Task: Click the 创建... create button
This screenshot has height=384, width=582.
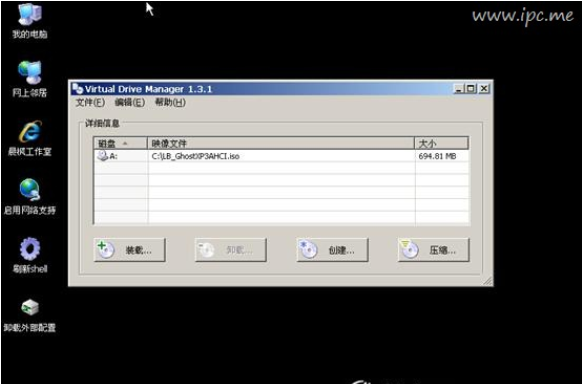Action: (x=332, y=250)
